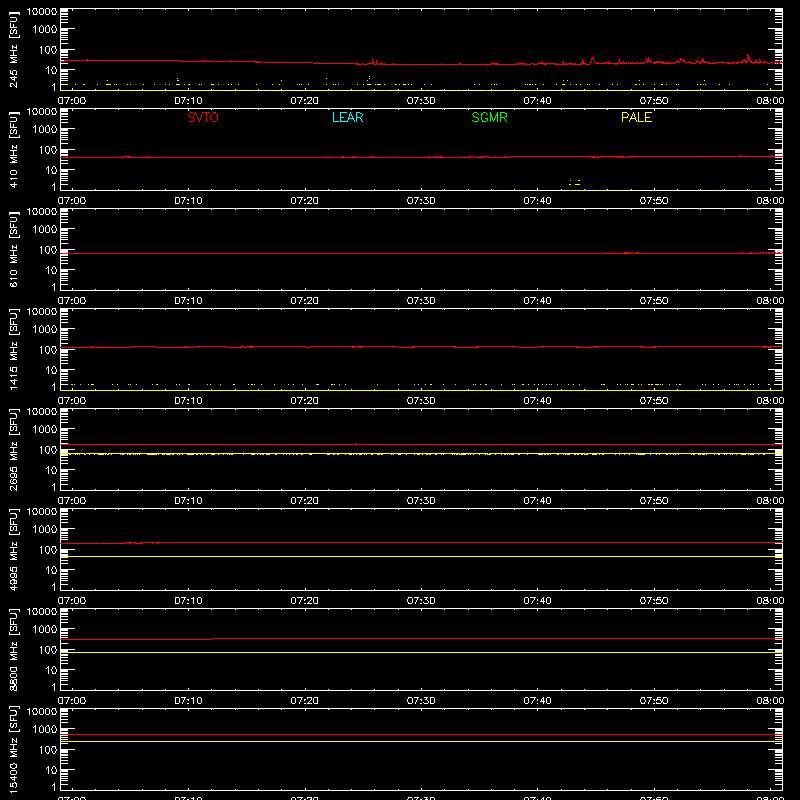Click 07:10 label under 1415 MHz panel
The image size is (800, 800).
click(x=188, y=401)
